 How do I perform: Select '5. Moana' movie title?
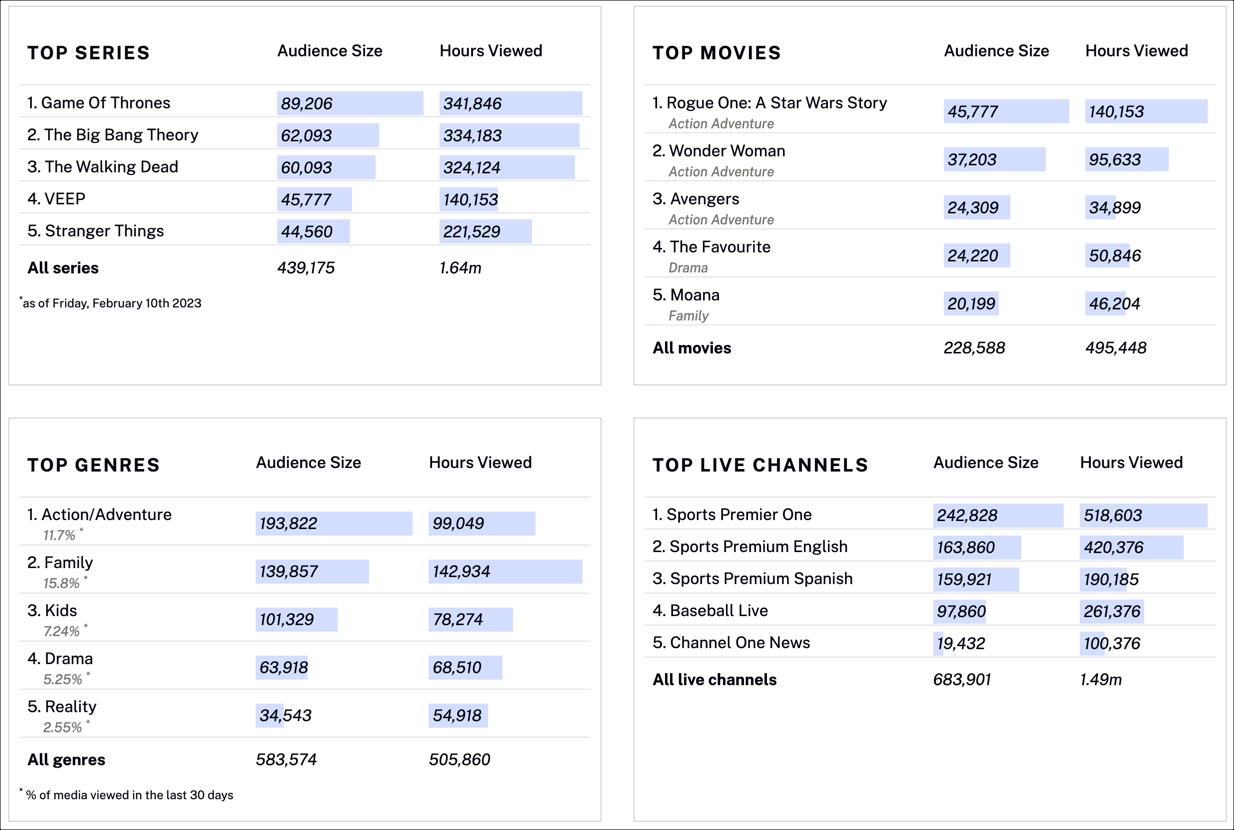(686, 295)
